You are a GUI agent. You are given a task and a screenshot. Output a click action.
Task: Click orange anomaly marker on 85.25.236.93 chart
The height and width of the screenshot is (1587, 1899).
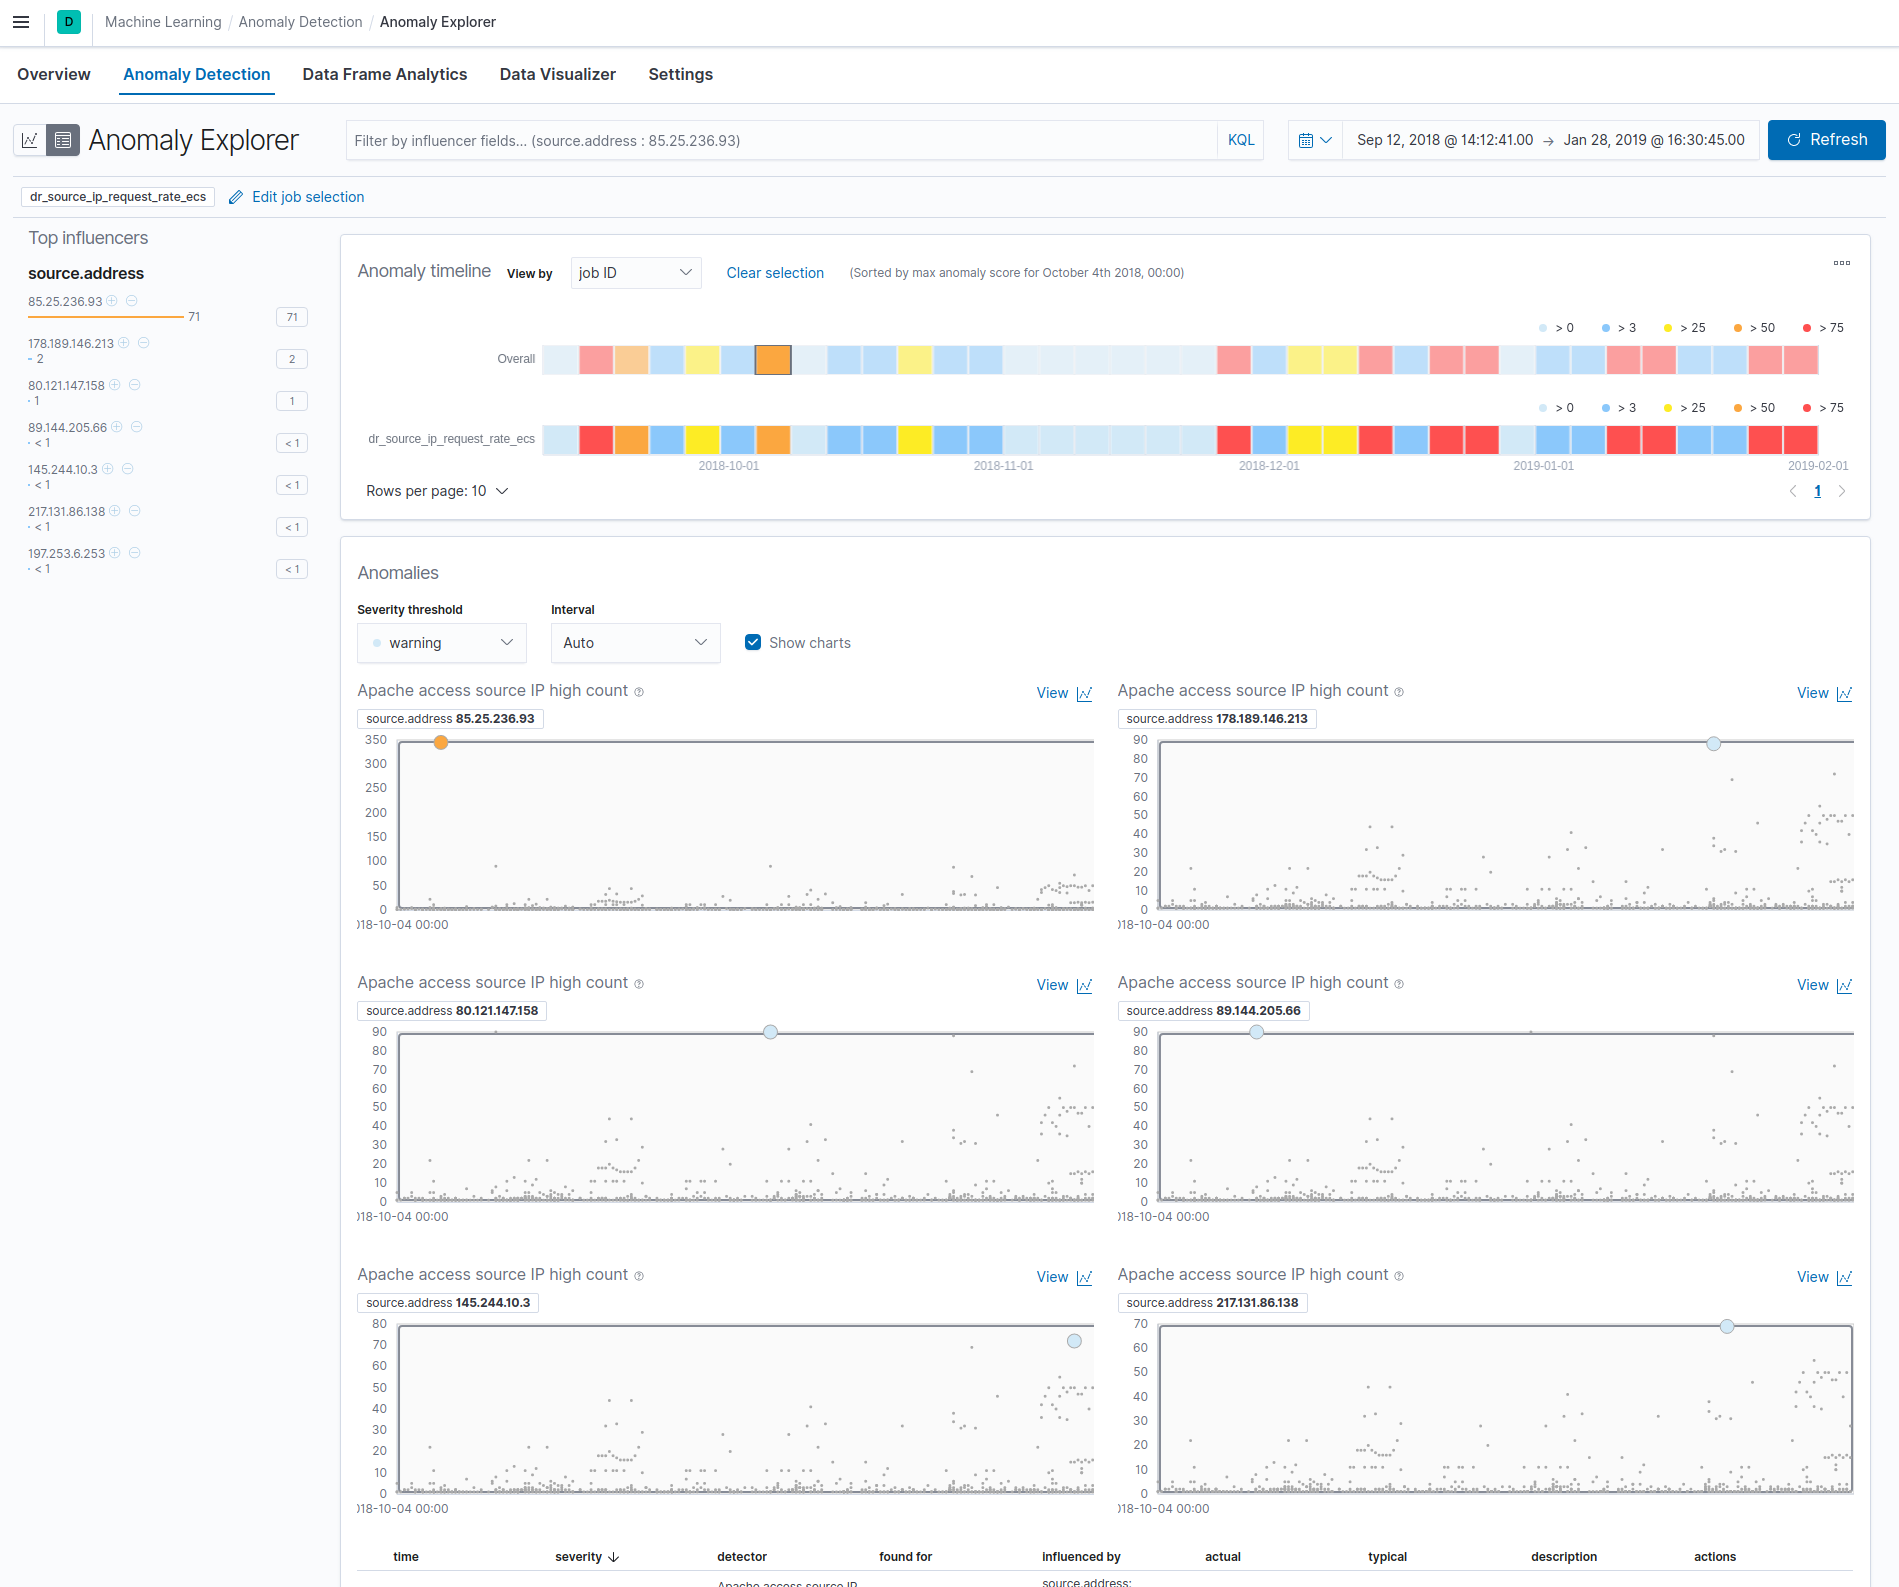[x=441, y=742]
